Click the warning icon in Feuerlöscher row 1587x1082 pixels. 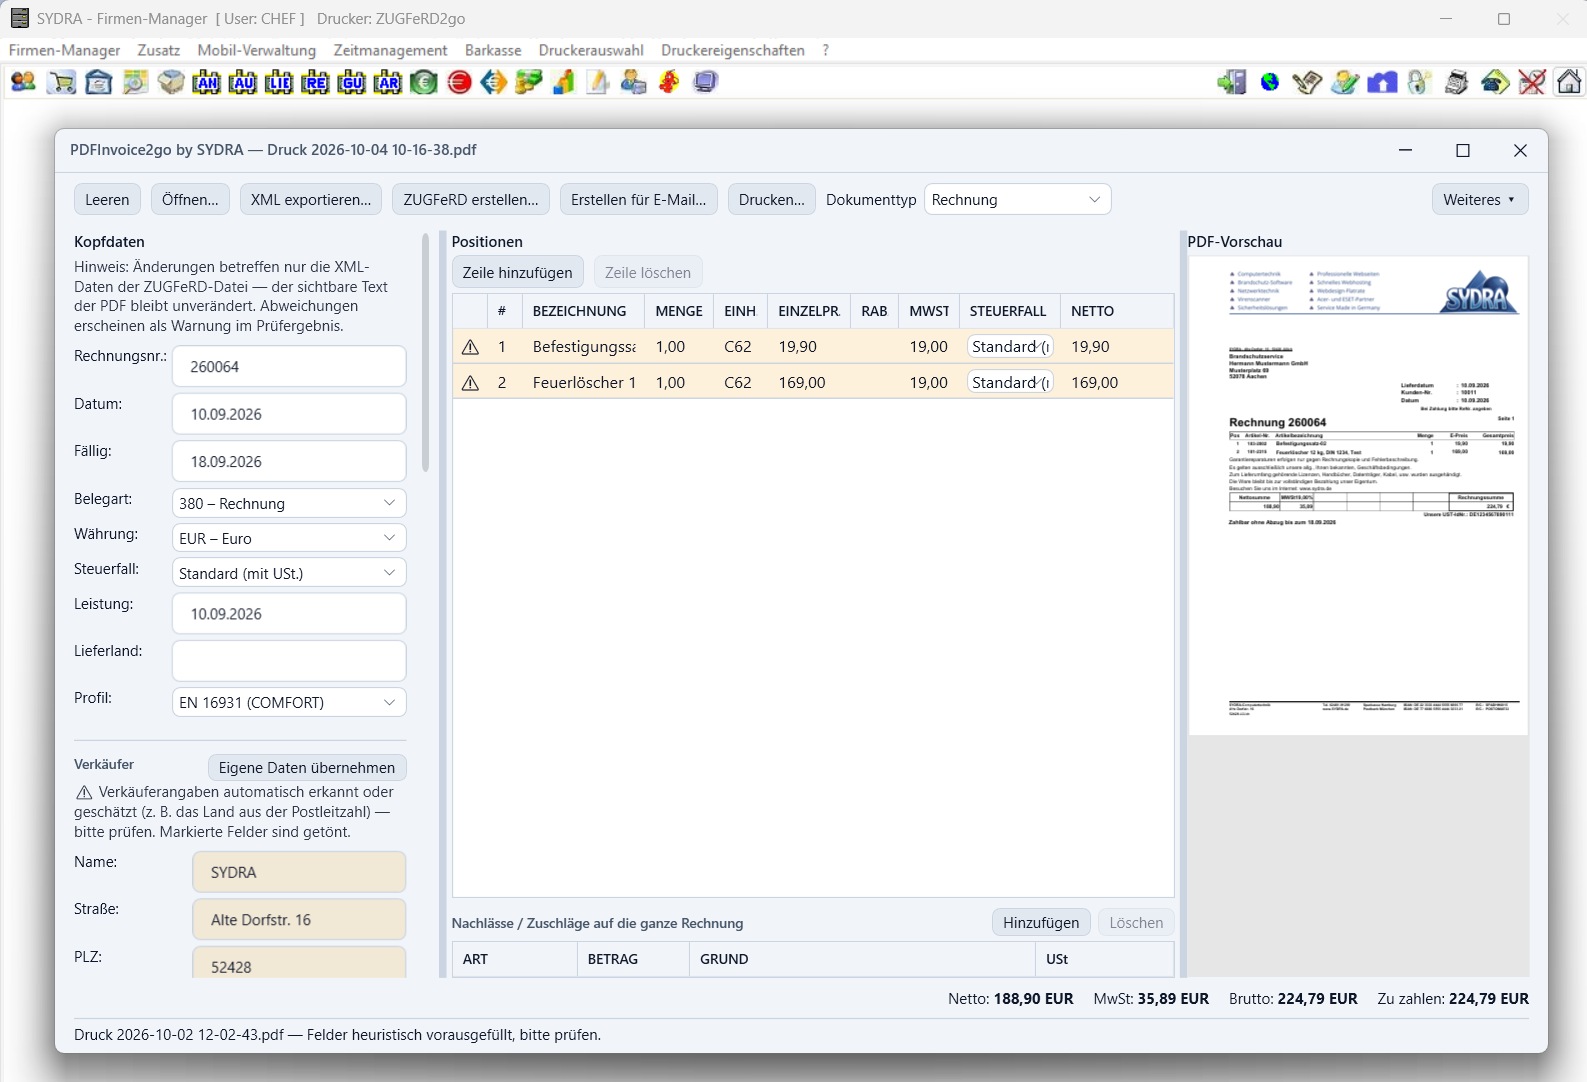click(x=470, y=383)
